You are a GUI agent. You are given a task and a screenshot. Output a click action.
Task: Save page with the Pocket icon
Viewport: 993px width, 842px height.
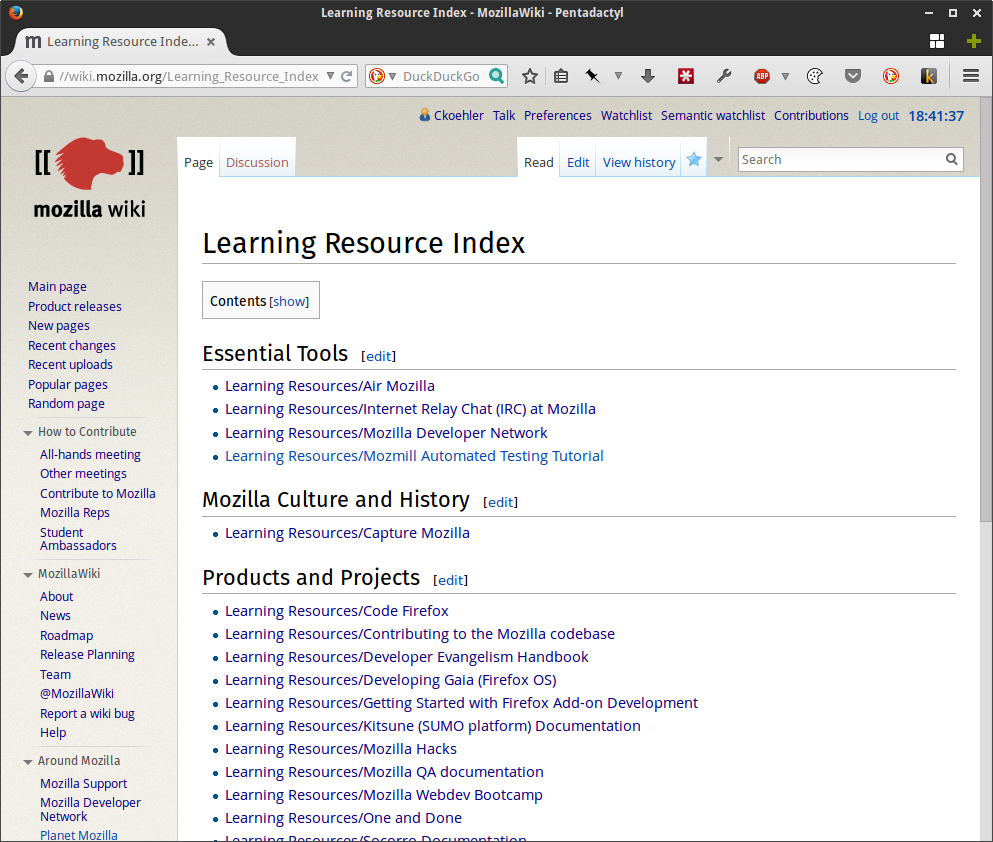pyautogui.click(x=853, y=77)
